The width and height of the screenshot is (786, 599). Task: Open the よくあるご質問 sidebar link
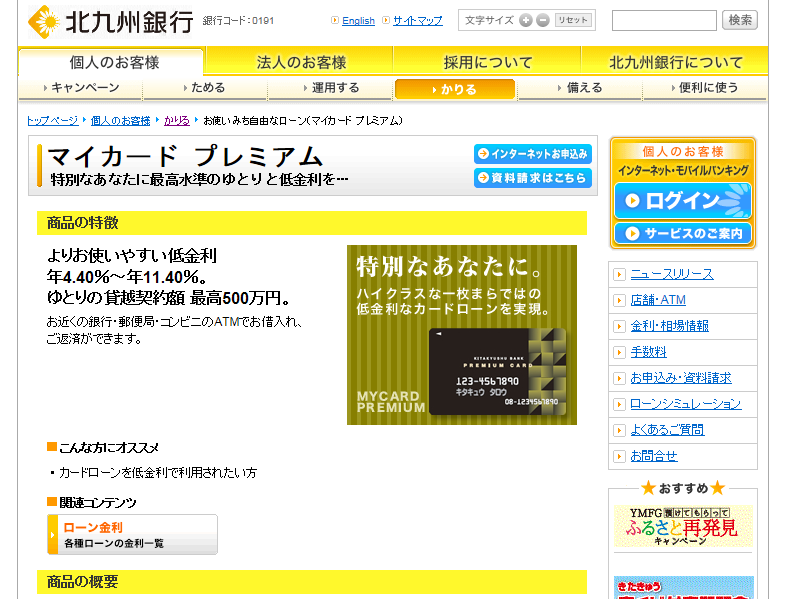(667, 430)
